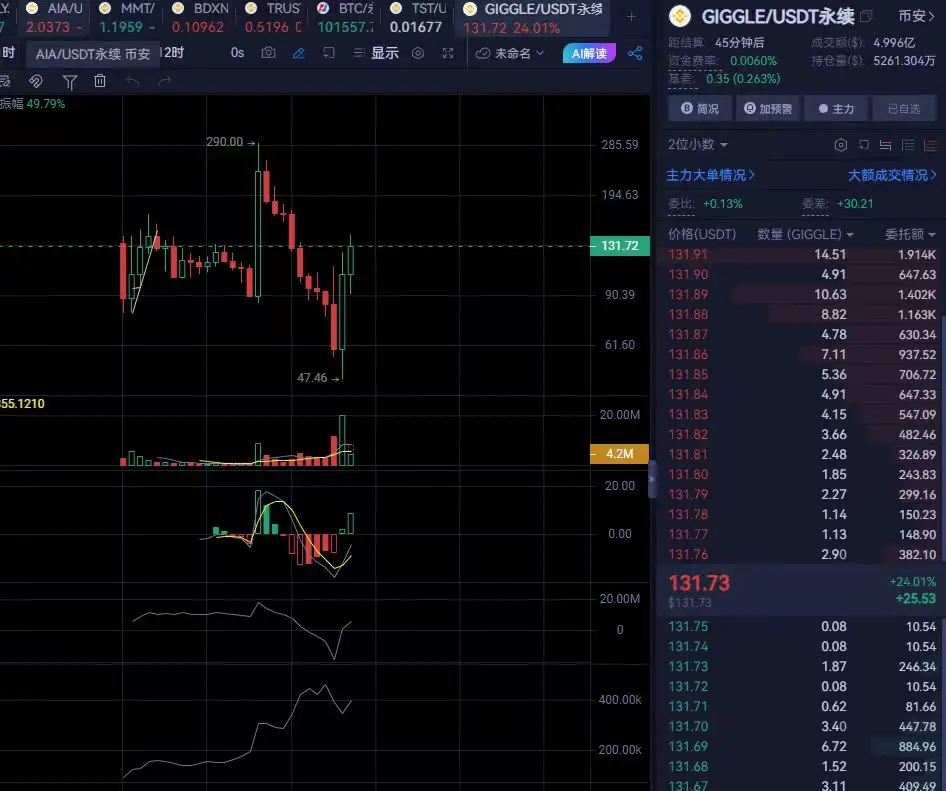Image resolution: width=946 pixels, height=791 pixels.
Task: Delete drawings with the trash icon
Action: 100,80
